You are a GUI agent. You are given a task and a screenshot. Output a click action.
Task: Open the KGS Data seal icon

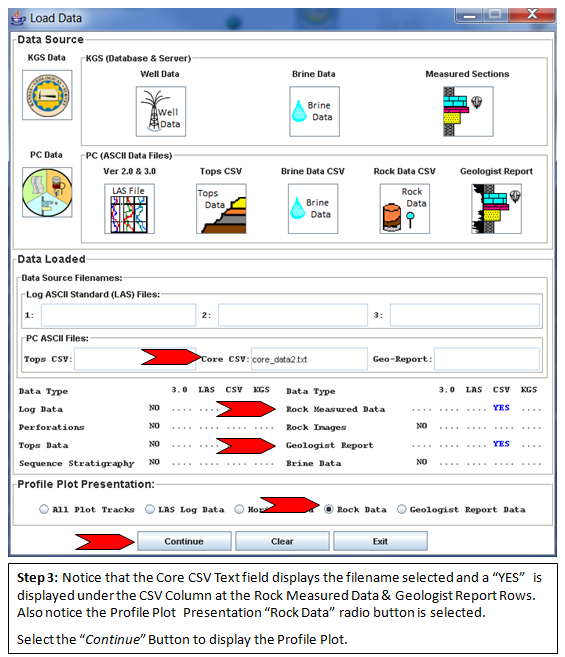(47, 95)
